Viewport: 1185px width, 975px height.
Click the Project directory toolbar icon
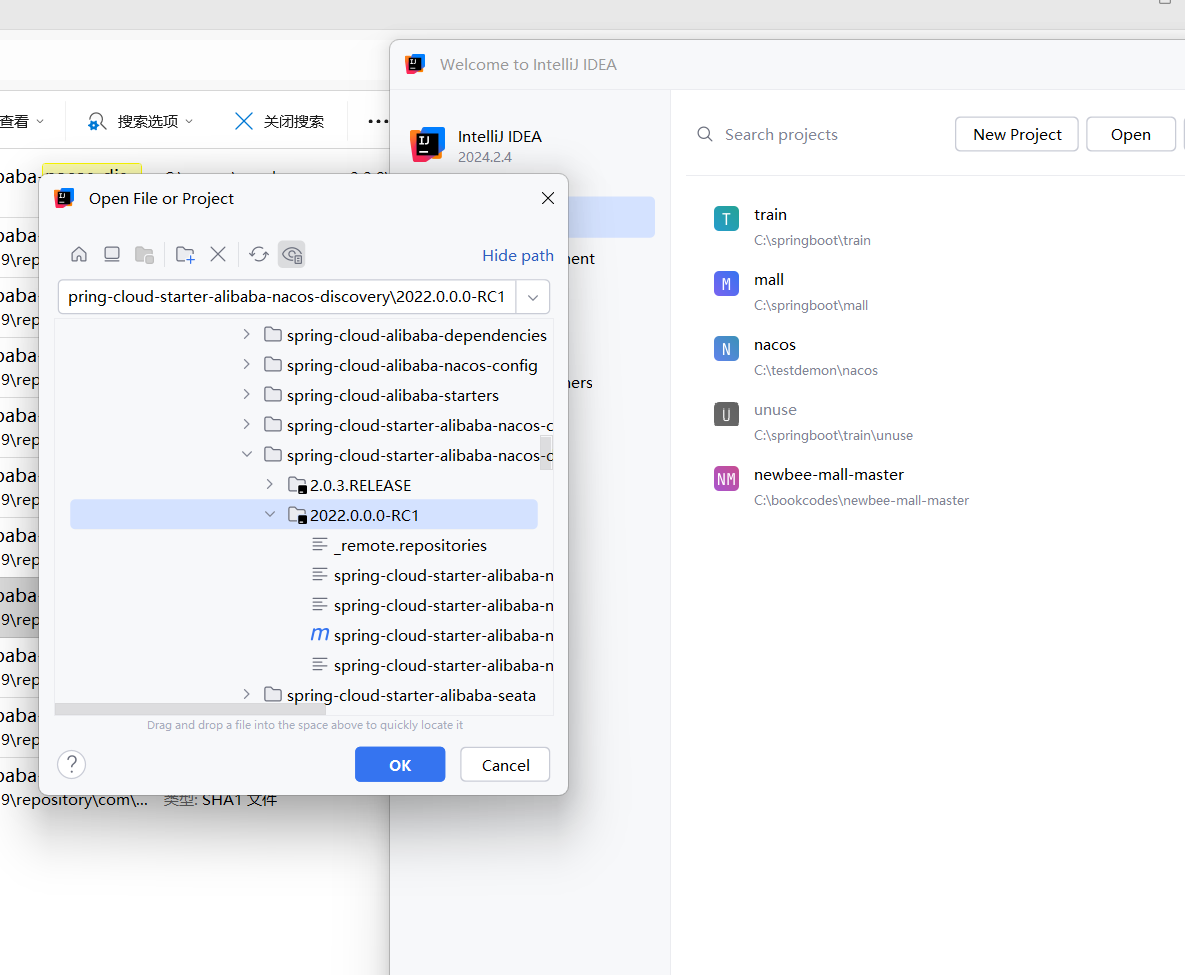(144, 255)
